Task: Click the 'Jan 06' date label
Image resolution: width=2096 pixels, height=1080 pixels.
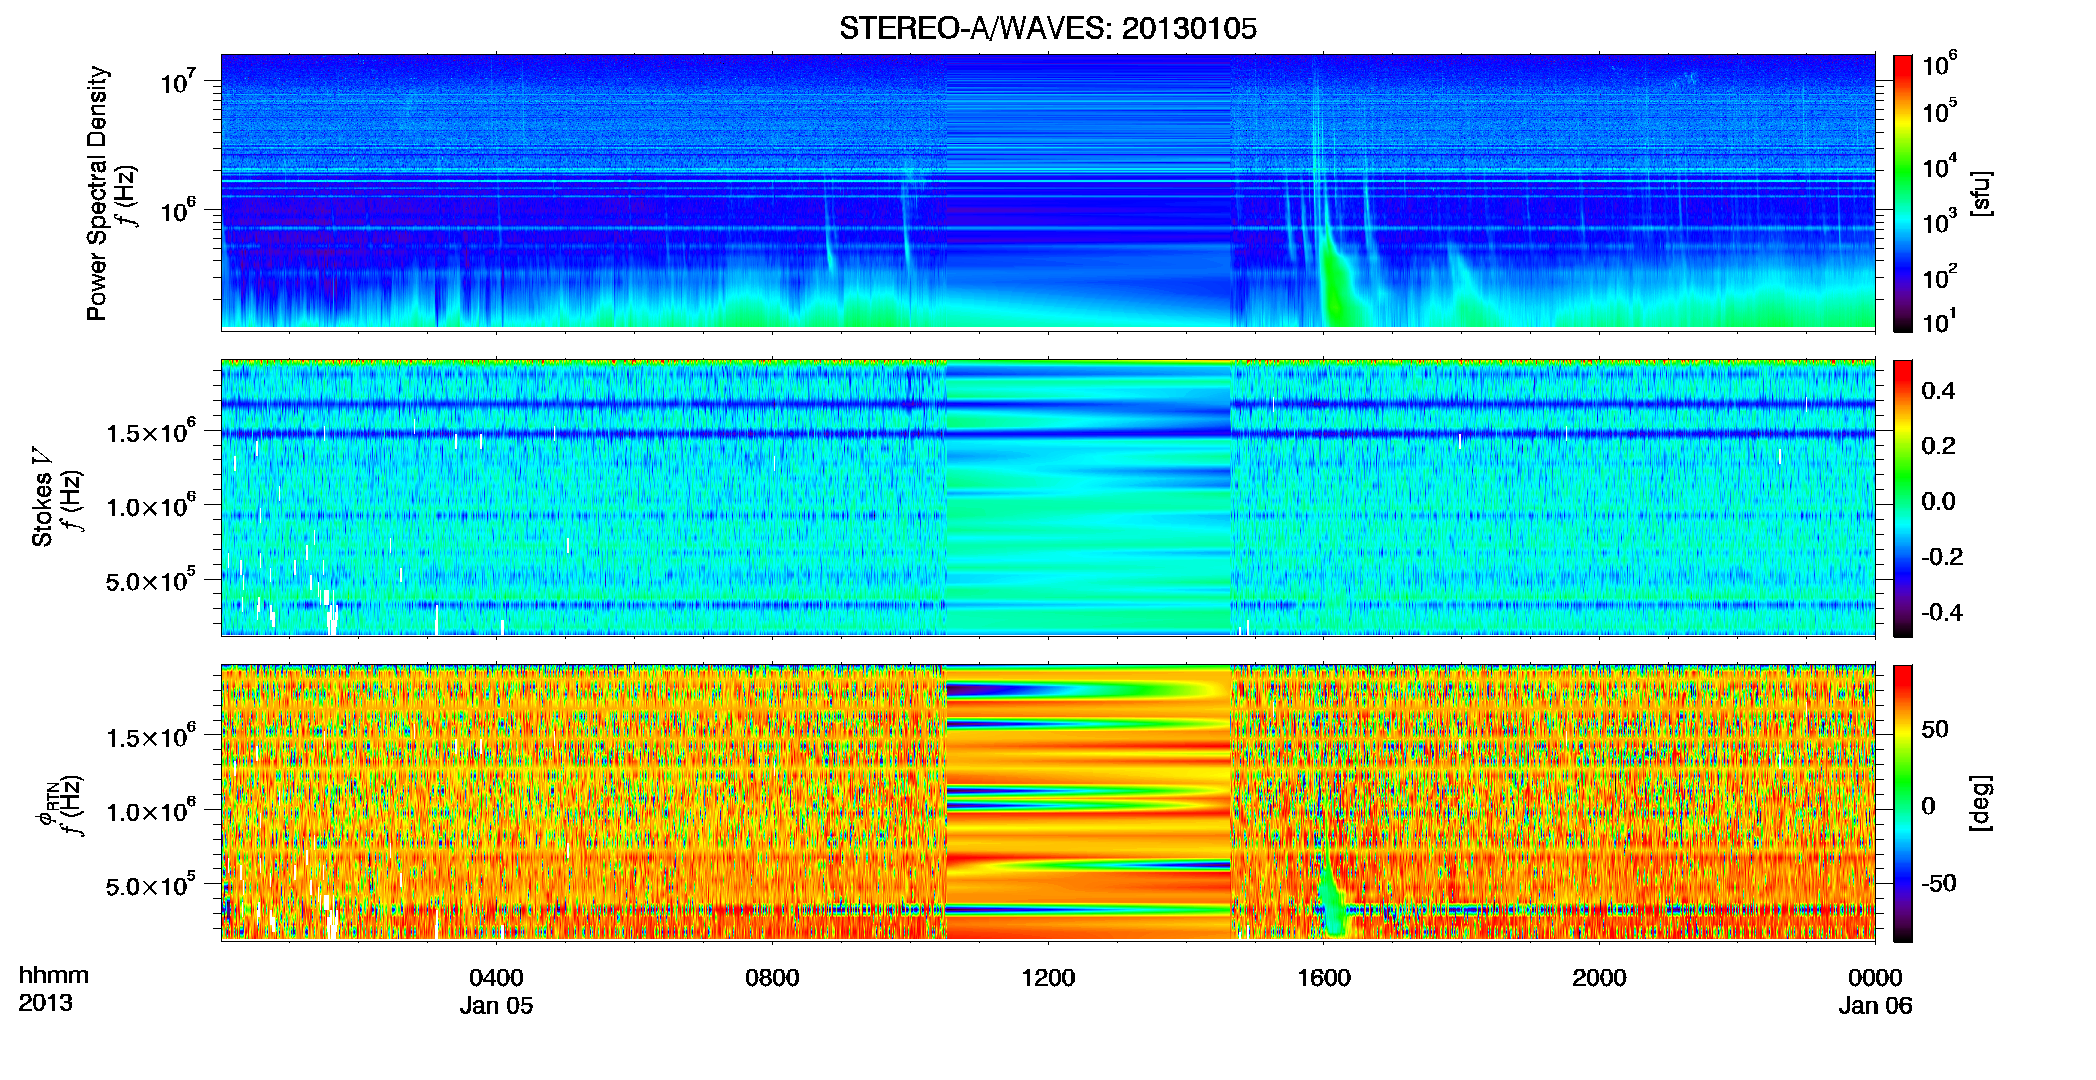Action: 1875,1006
